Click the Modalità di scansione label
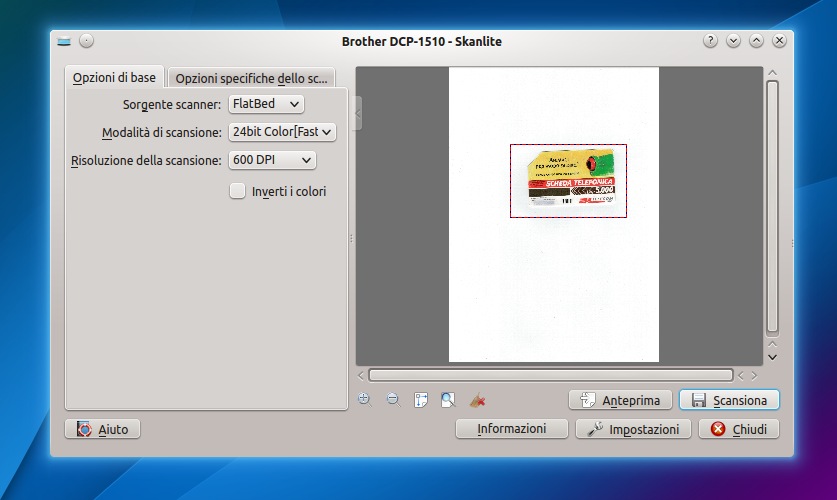837x500 pixels. [x=162, y=132]
